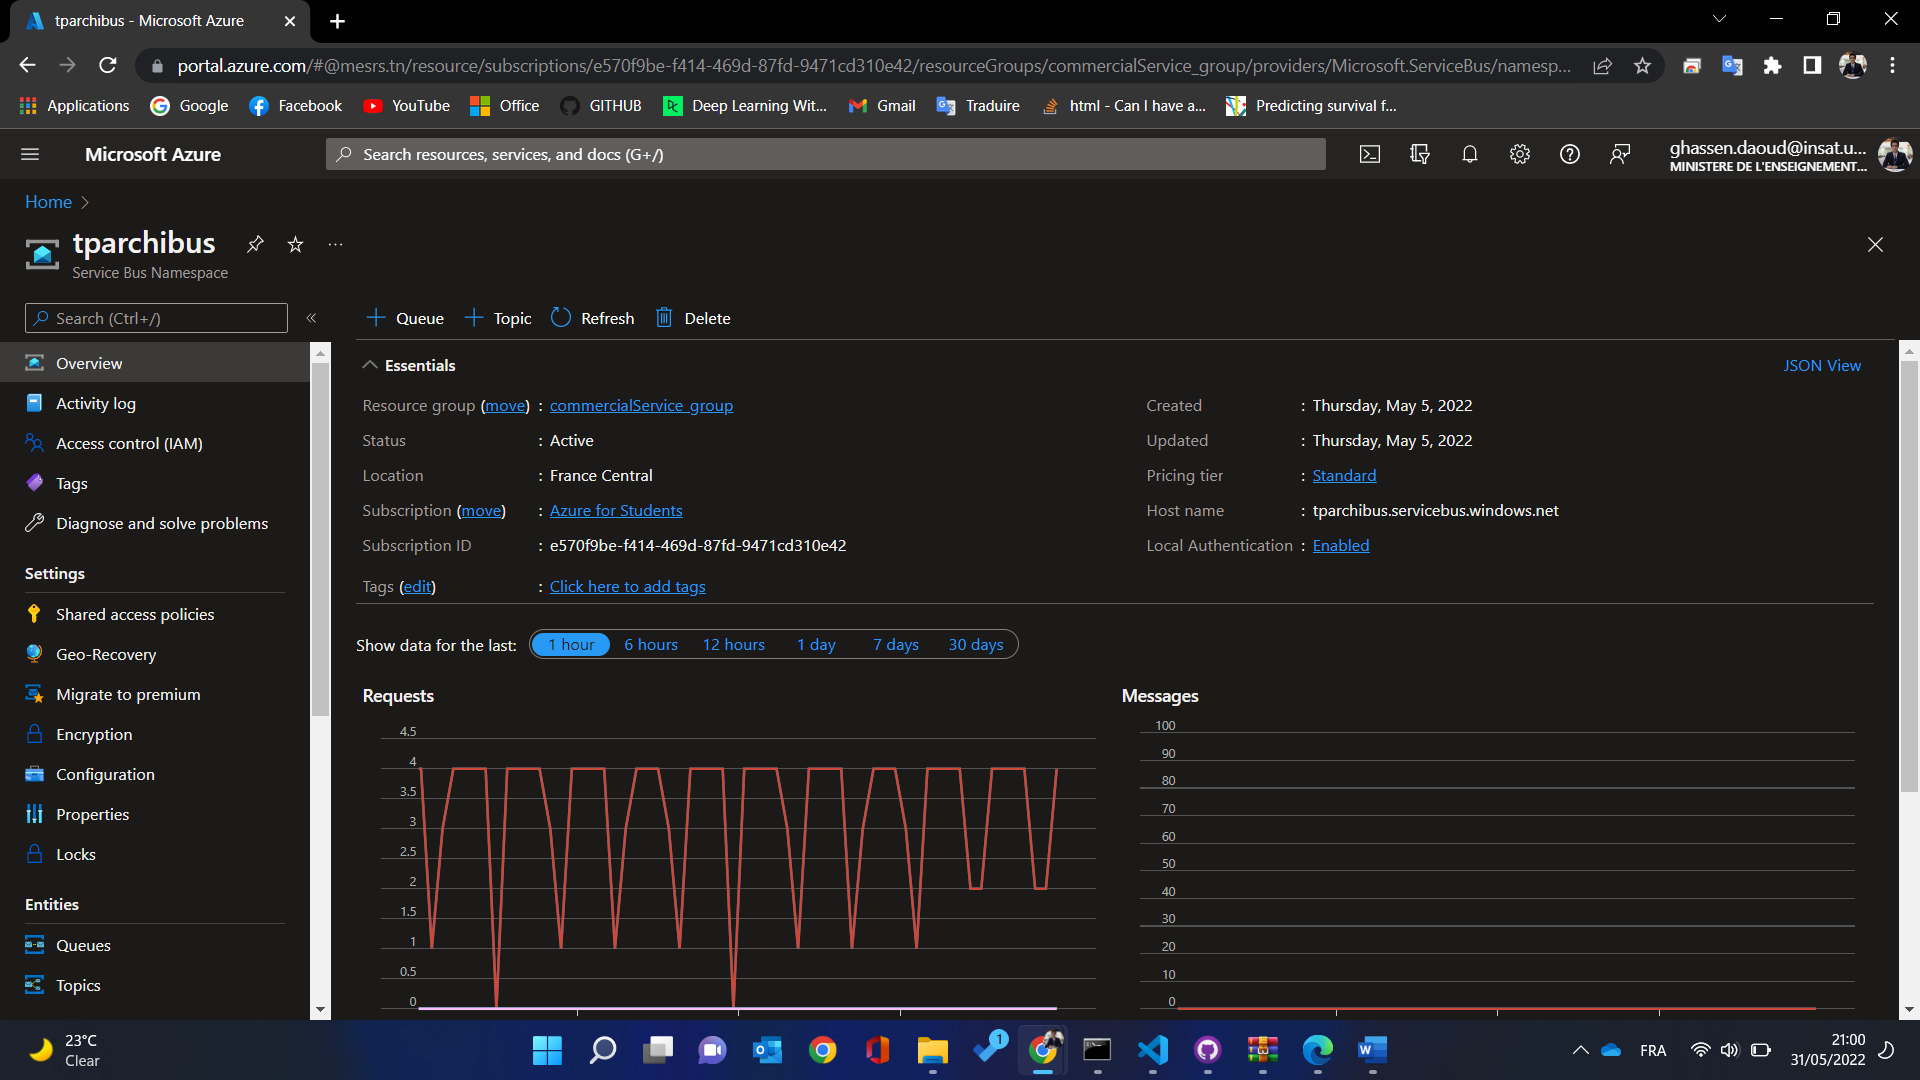Image resolution: width=1920 pixels, height=1080 pixels.
Task: Click the Standard pricing tier link
Action: tap(1344, 476)
